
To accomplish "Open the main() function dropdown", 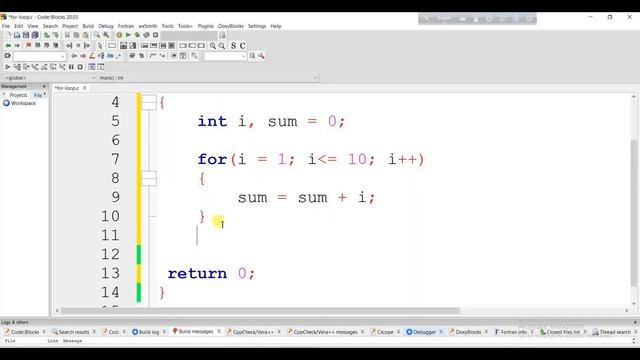I will [208, 78].
